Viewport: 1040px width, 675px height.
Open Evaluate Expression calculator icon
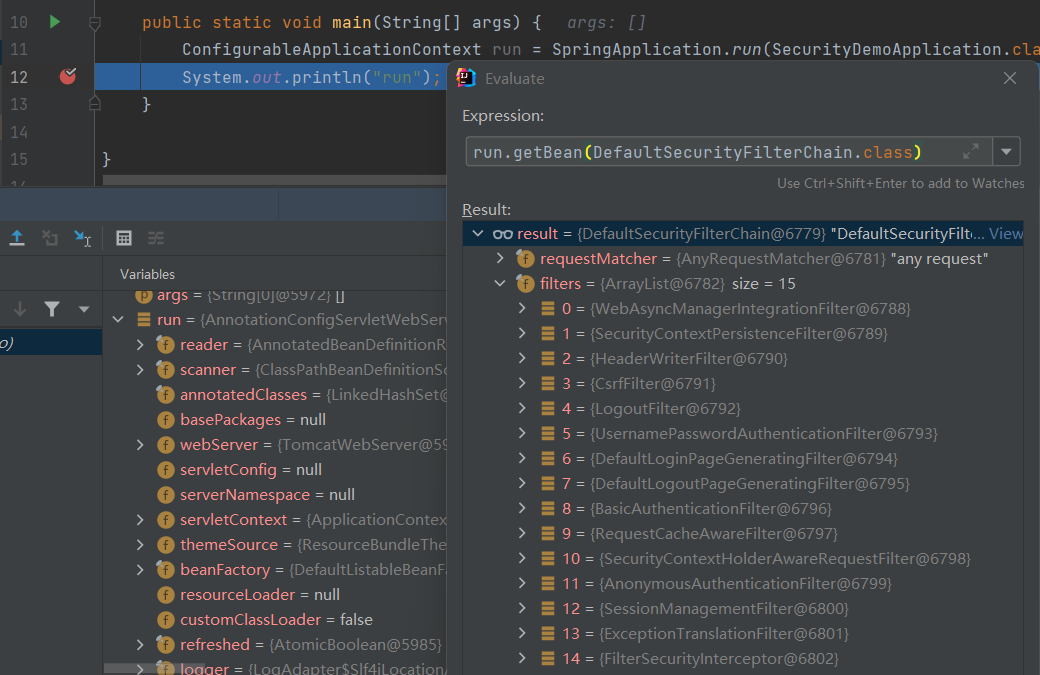click(124, 238)
